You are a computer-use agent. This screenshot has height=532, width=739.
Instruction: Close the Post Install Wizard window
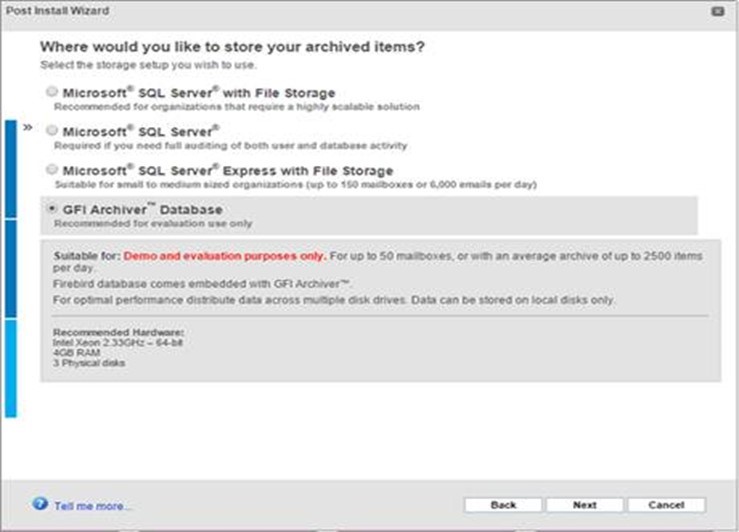point(717,11)
